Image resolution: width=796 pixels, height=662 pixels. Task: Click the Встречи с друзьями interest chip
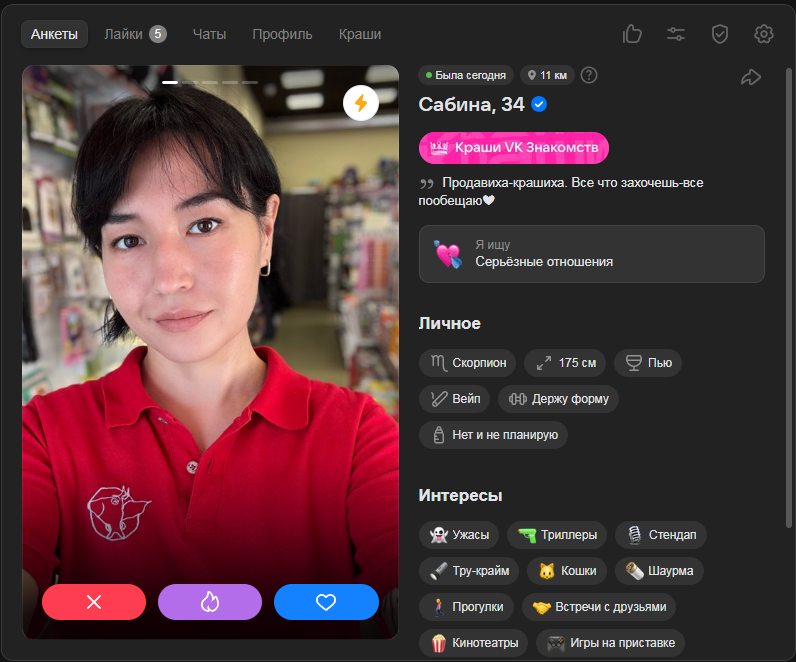pos(599,607)
